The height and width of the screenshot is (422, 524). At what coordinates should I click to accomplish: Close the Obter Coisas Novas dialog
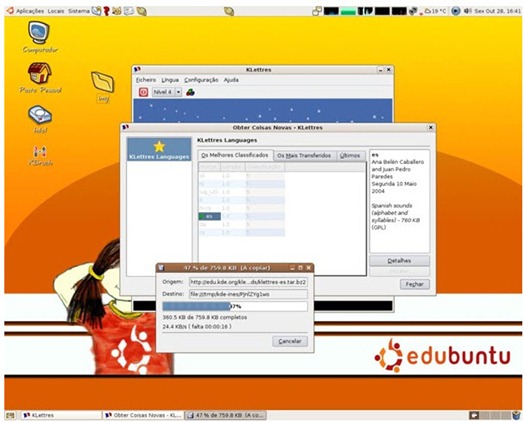coord(431,127)
